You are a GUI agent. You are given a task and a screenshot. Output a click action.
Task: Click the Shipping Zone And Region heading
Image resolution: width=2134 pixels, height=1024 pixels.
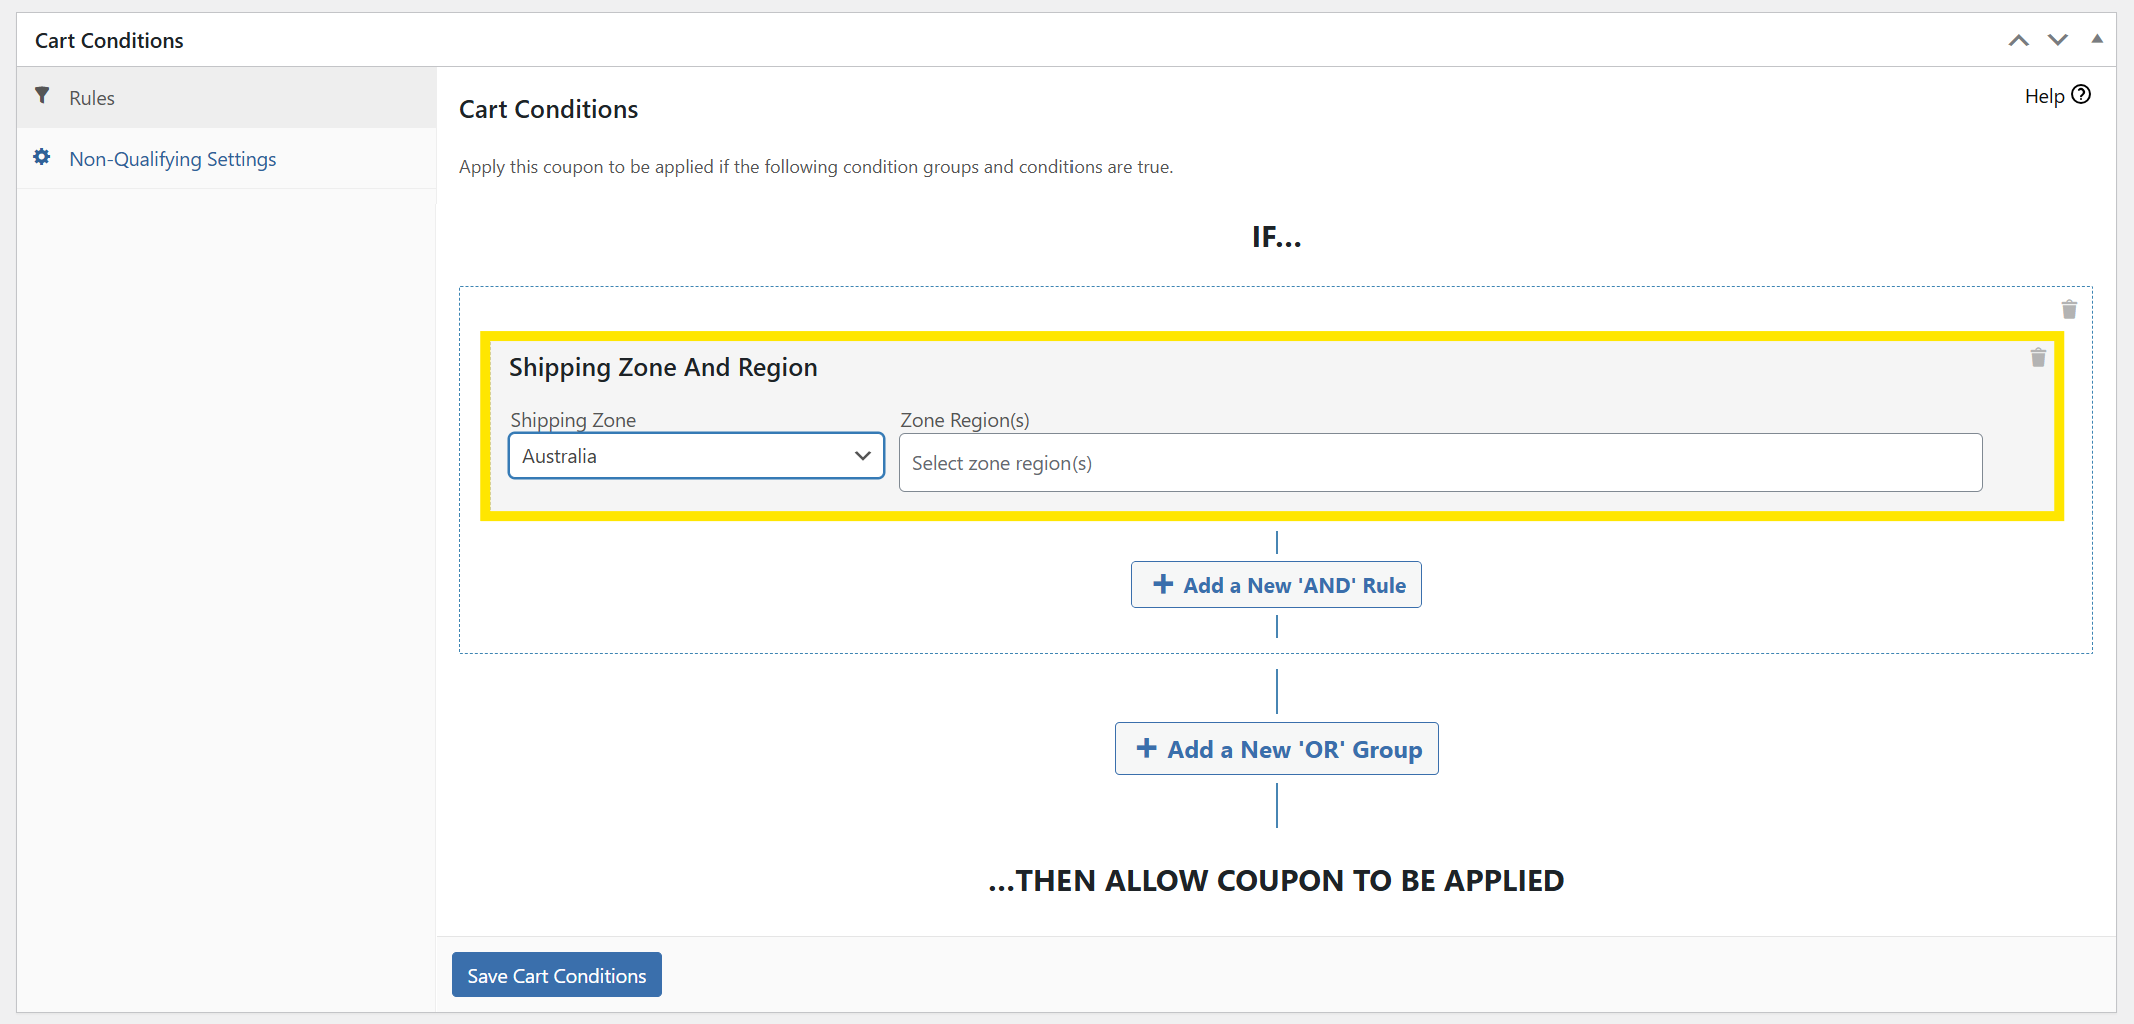(x=663, y=367)
